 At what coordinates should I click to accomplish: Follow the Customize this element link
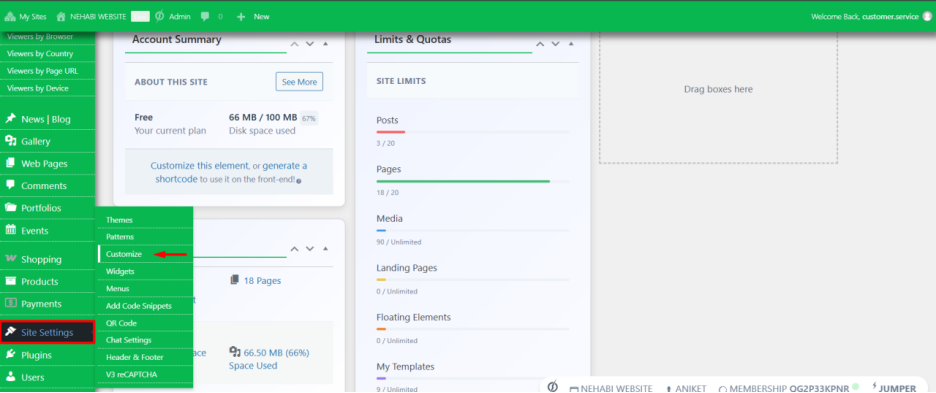(x=199, y=165)
